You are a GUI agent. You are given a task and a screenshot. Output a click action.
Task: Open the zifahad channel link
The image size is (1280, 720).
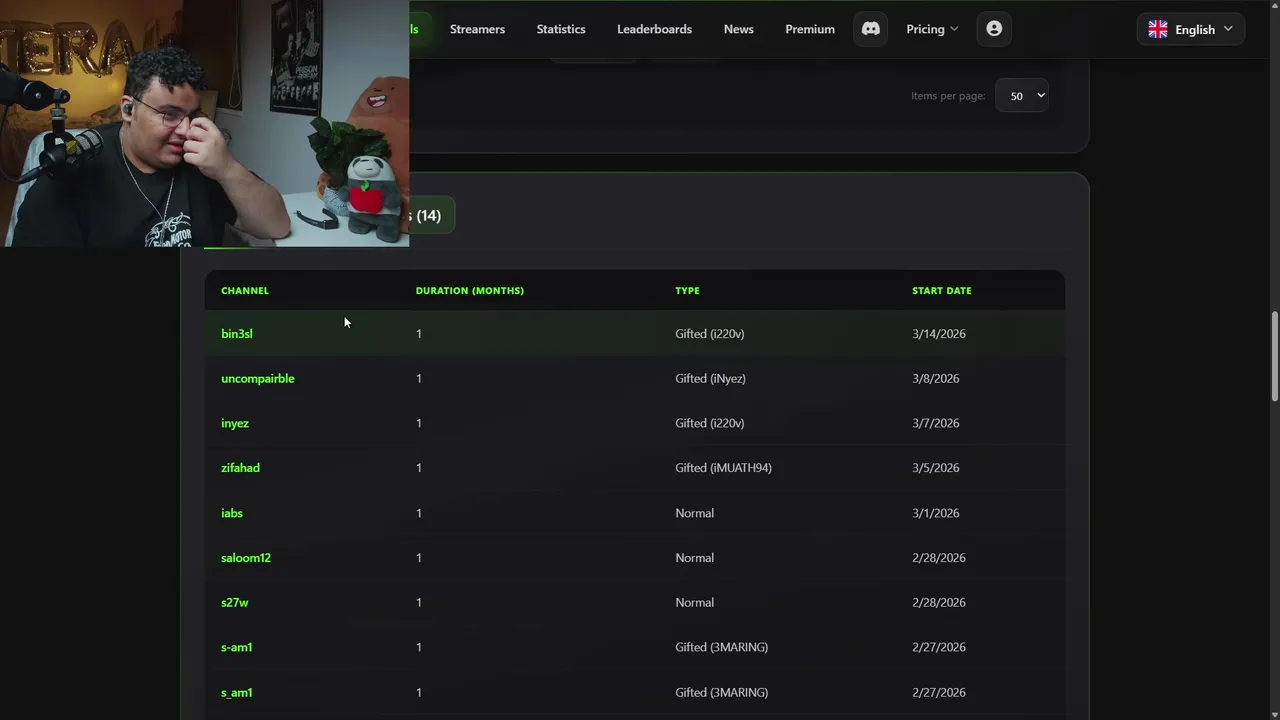pyautogui.click(x=240, y=468)
